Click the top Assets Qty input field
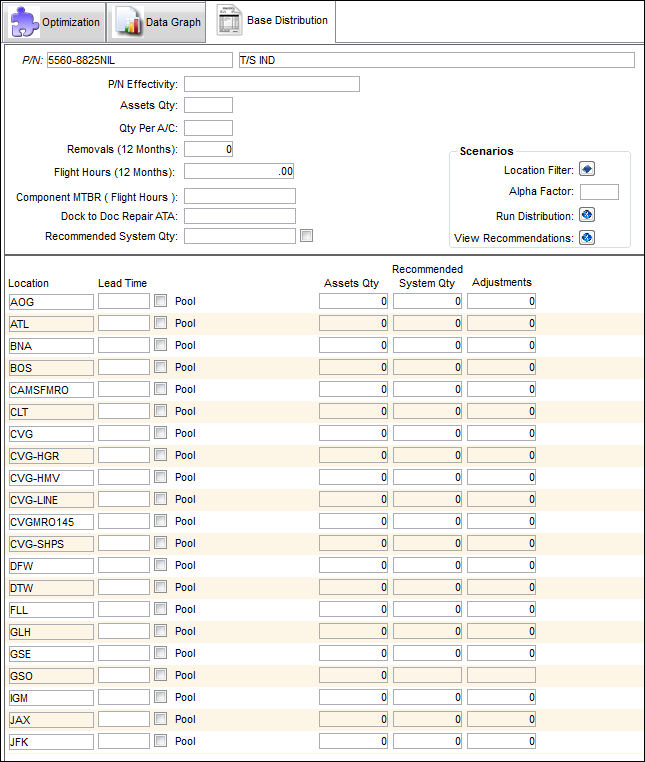This screenshot has width=645, height=762. [x=208, y=105]
